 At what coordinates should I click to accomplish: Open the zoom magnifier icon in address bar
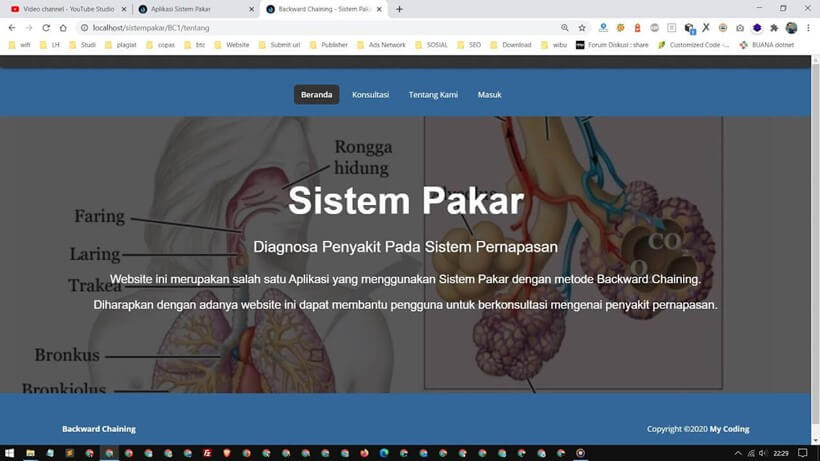[565, 28]
